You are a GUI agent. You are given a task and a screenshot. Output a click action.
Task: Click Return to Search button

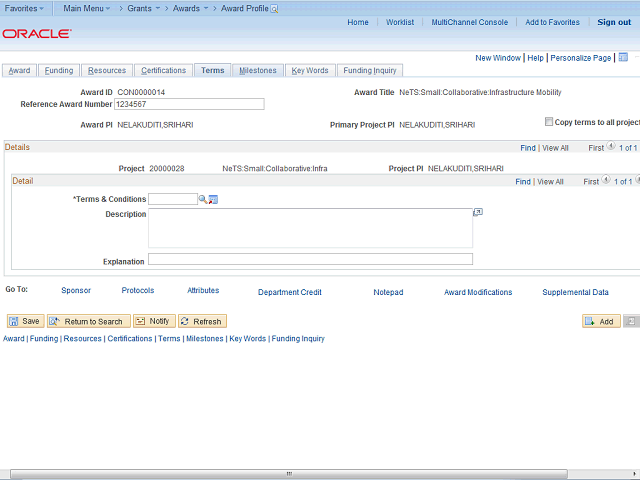(89, 321)
